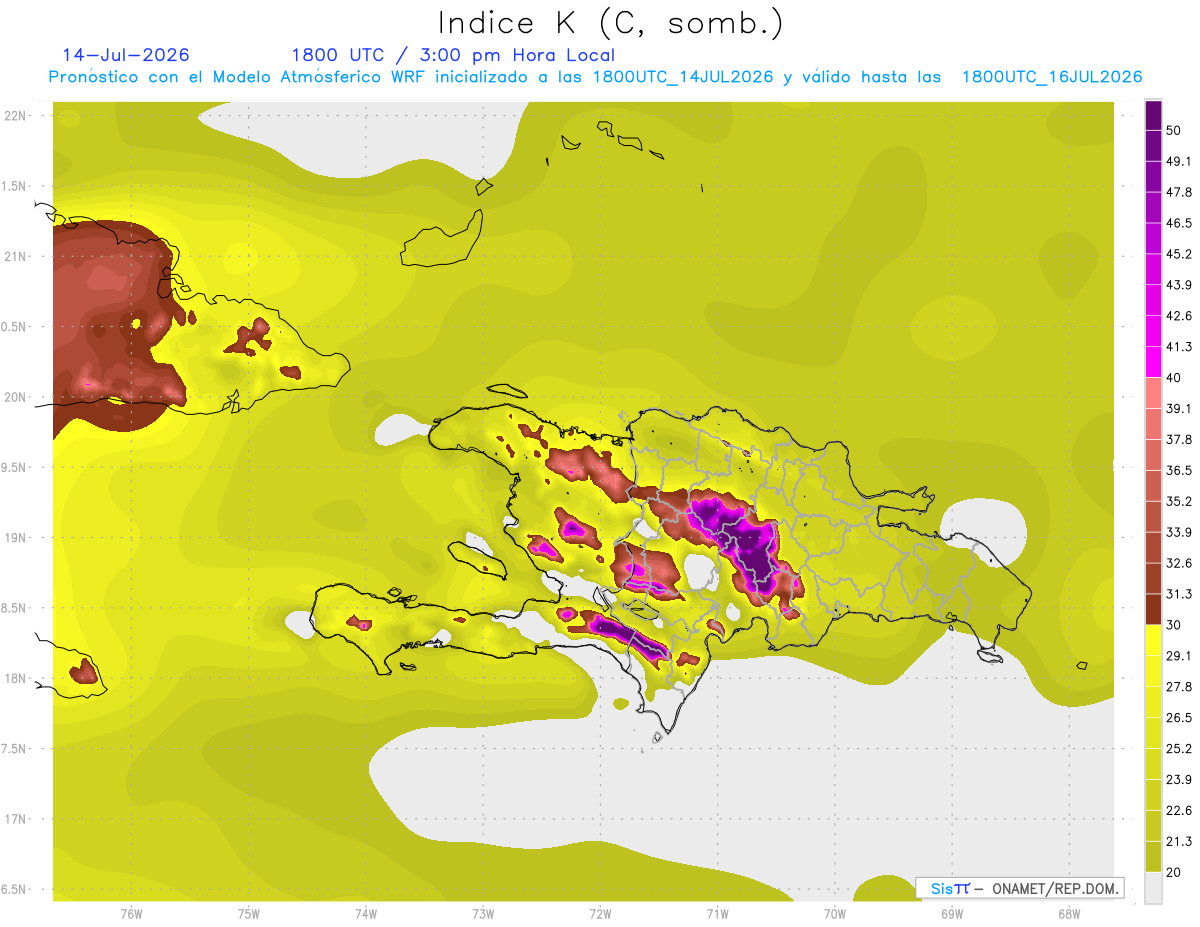Click the '1800UTC_16JUL2026' valid-until time text
The width and height of the screenshot is (1200, 927).
pyautogui.click(x=1052, y=77)
